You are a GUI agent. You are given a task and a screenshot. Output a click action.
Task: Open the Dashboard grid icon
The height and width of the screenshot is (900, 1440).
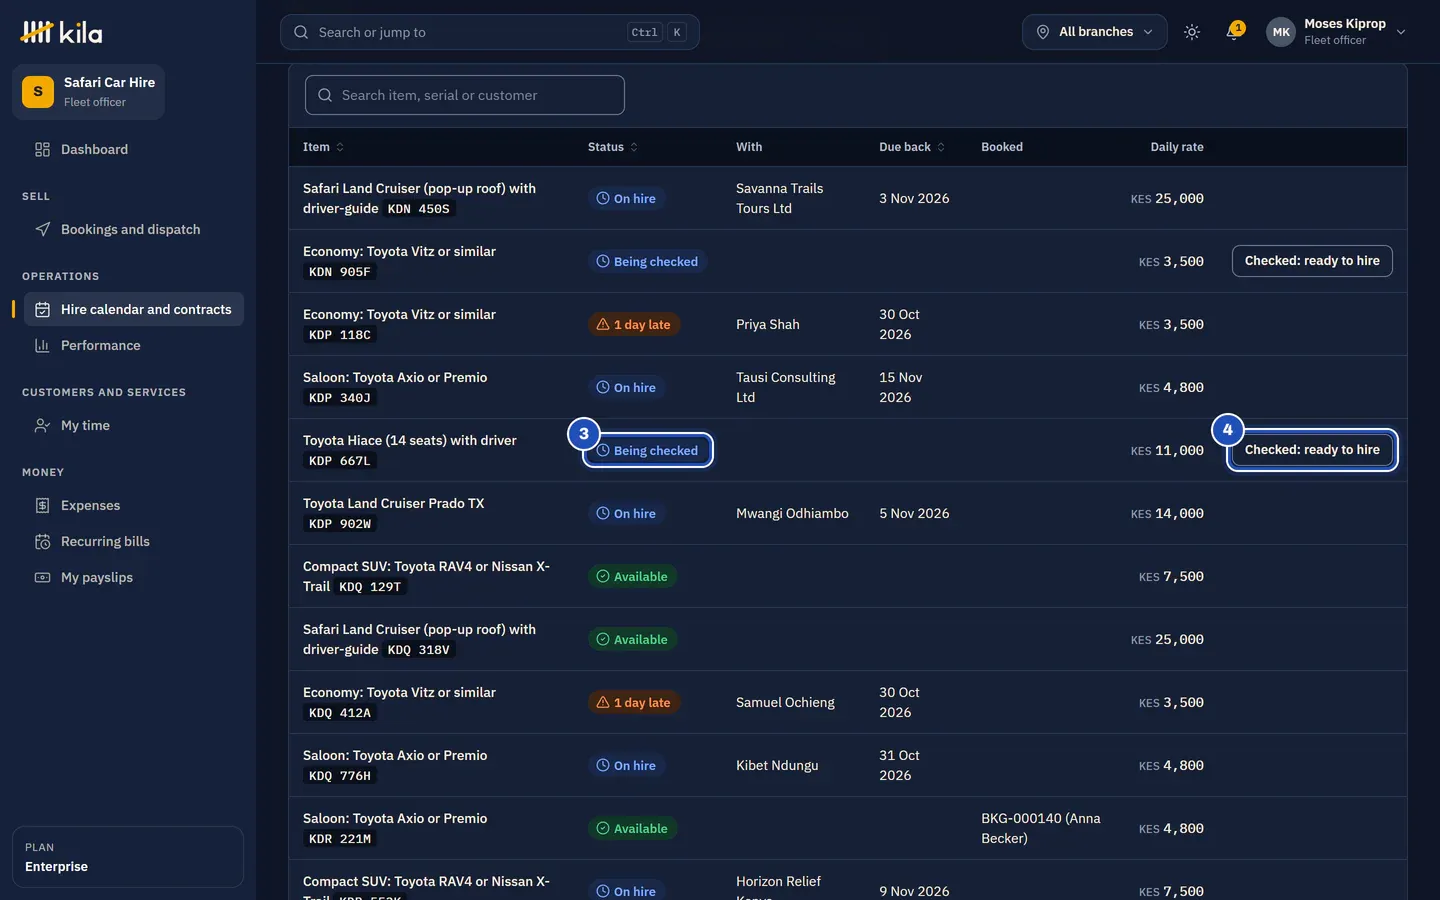(x=42, y=150)
